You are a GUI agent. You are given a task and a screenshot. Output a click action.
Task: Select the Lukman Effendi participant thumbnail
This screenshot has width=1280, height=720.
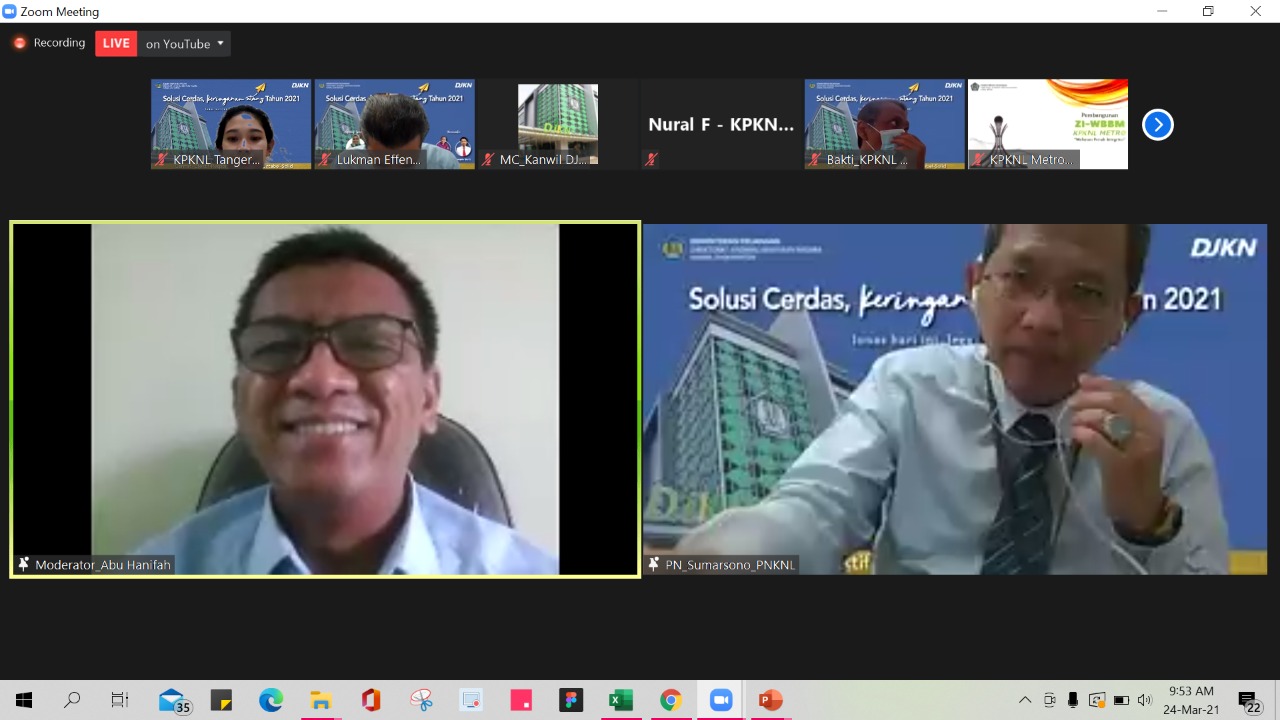click(x=395, y=123)
